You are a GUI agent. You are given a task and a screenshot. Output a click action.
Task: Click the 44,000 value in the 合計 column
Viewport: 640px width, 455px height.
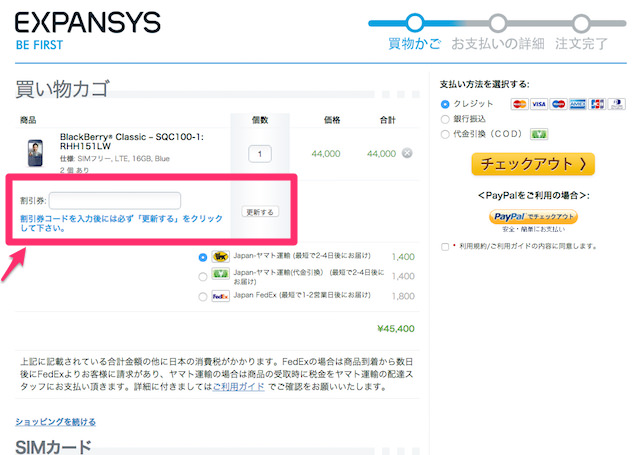381,153
